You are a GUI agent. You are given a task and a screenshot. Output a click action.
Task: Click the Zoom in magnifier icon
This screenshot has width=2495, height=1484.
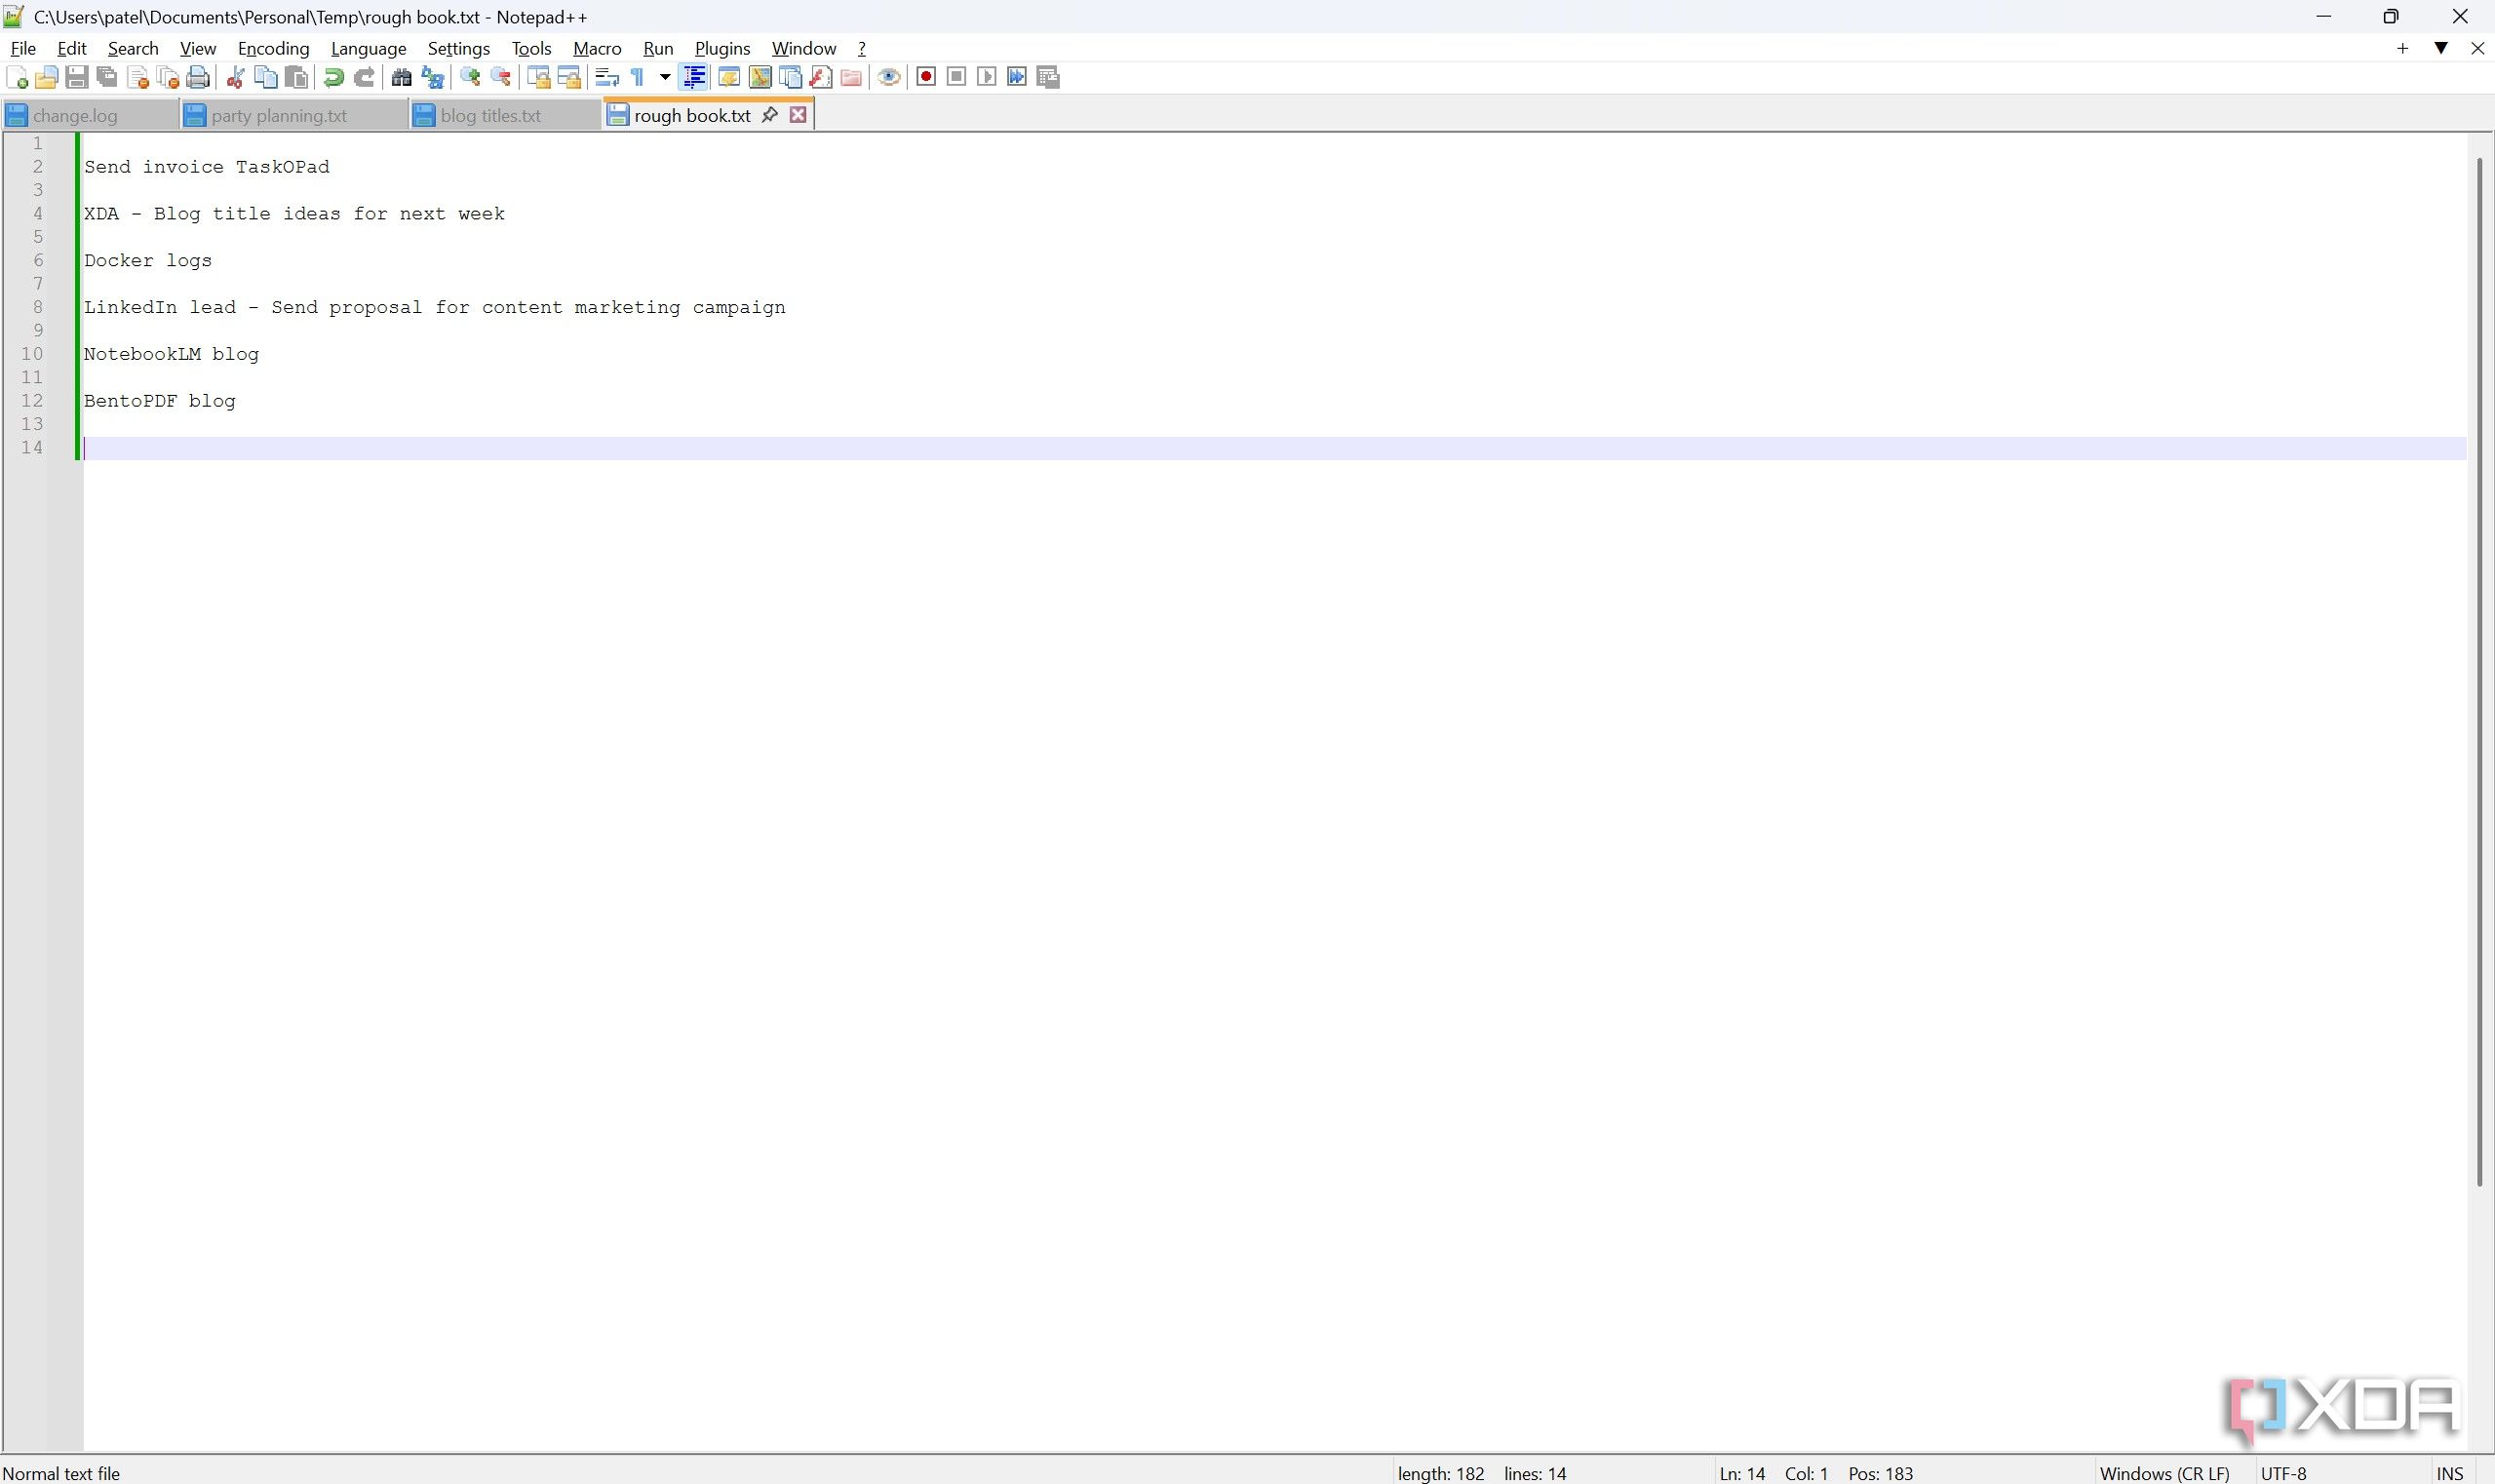click(470, 77)
